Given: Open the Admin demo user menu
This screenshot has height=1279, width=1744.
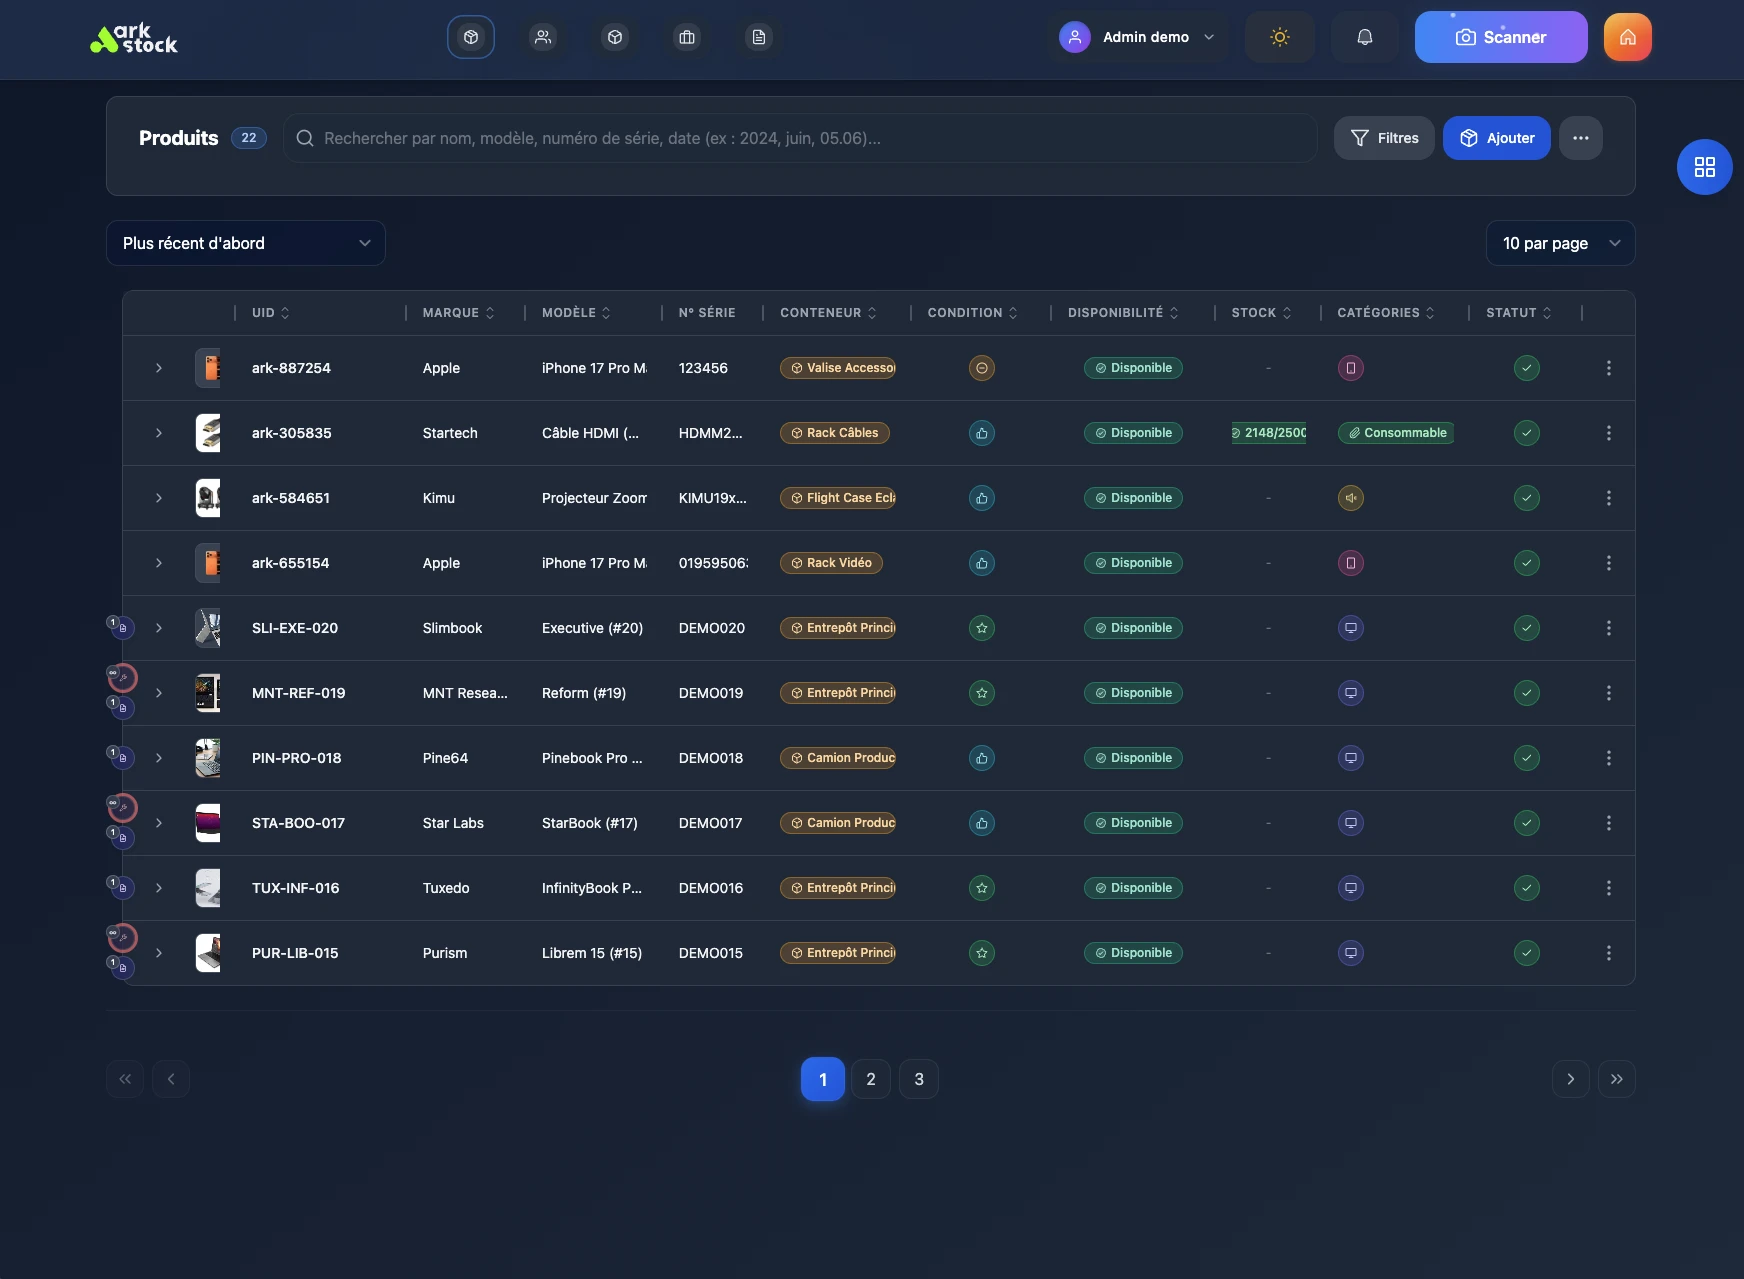Looking at the screenshot, I should click(x=1138, y=37).
